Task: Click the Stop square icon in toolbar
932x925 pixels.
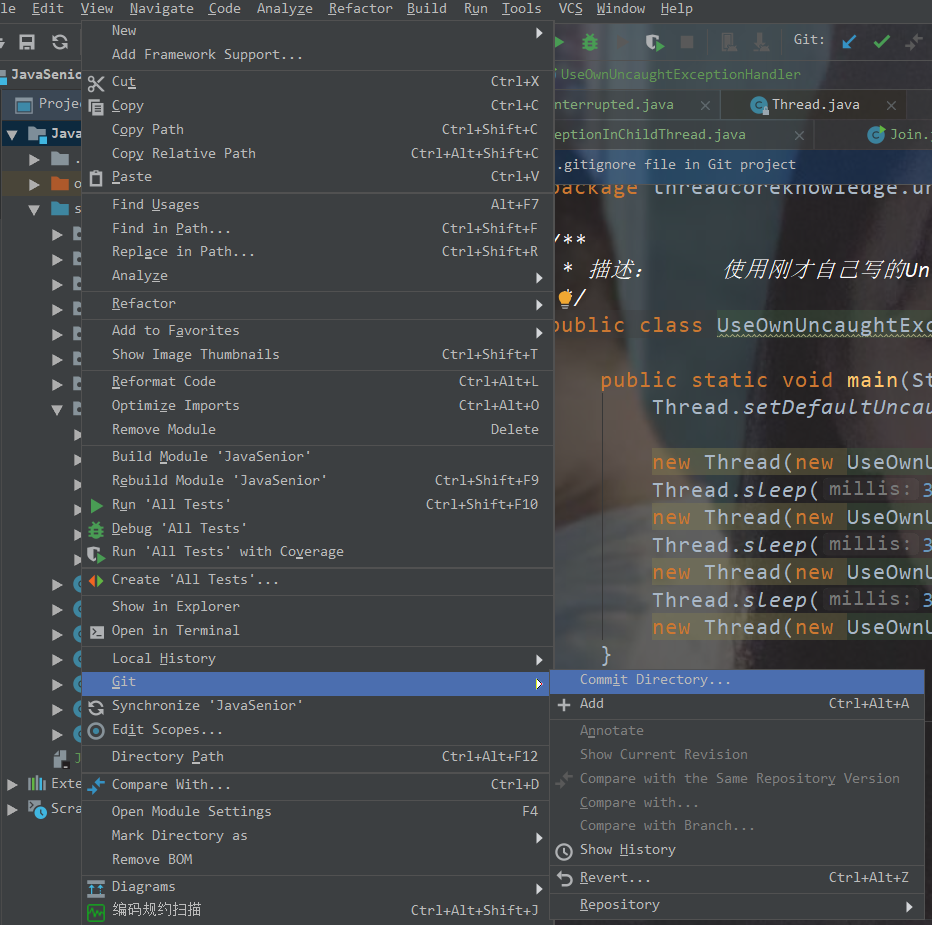Action: coord(687,42)
